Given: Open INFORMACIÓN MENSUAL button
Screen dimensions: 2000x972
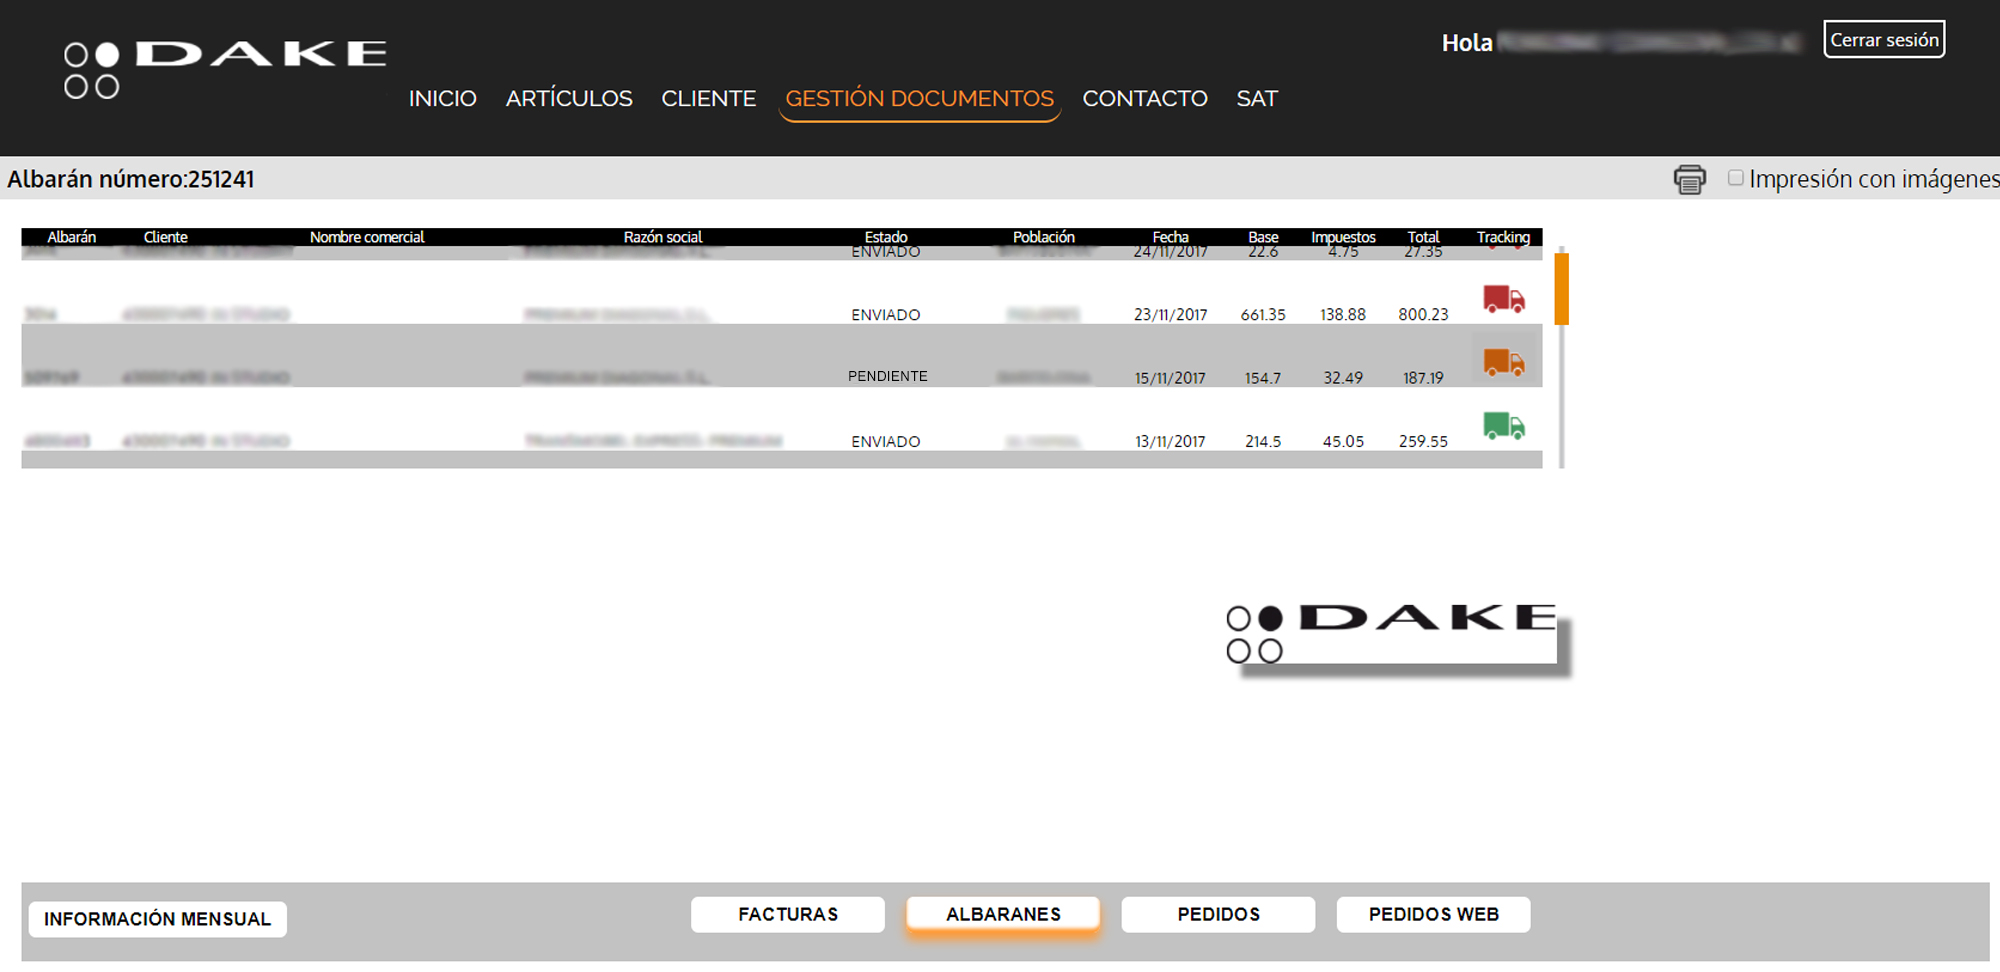Looking at the screenshot, I should point(158,919).
